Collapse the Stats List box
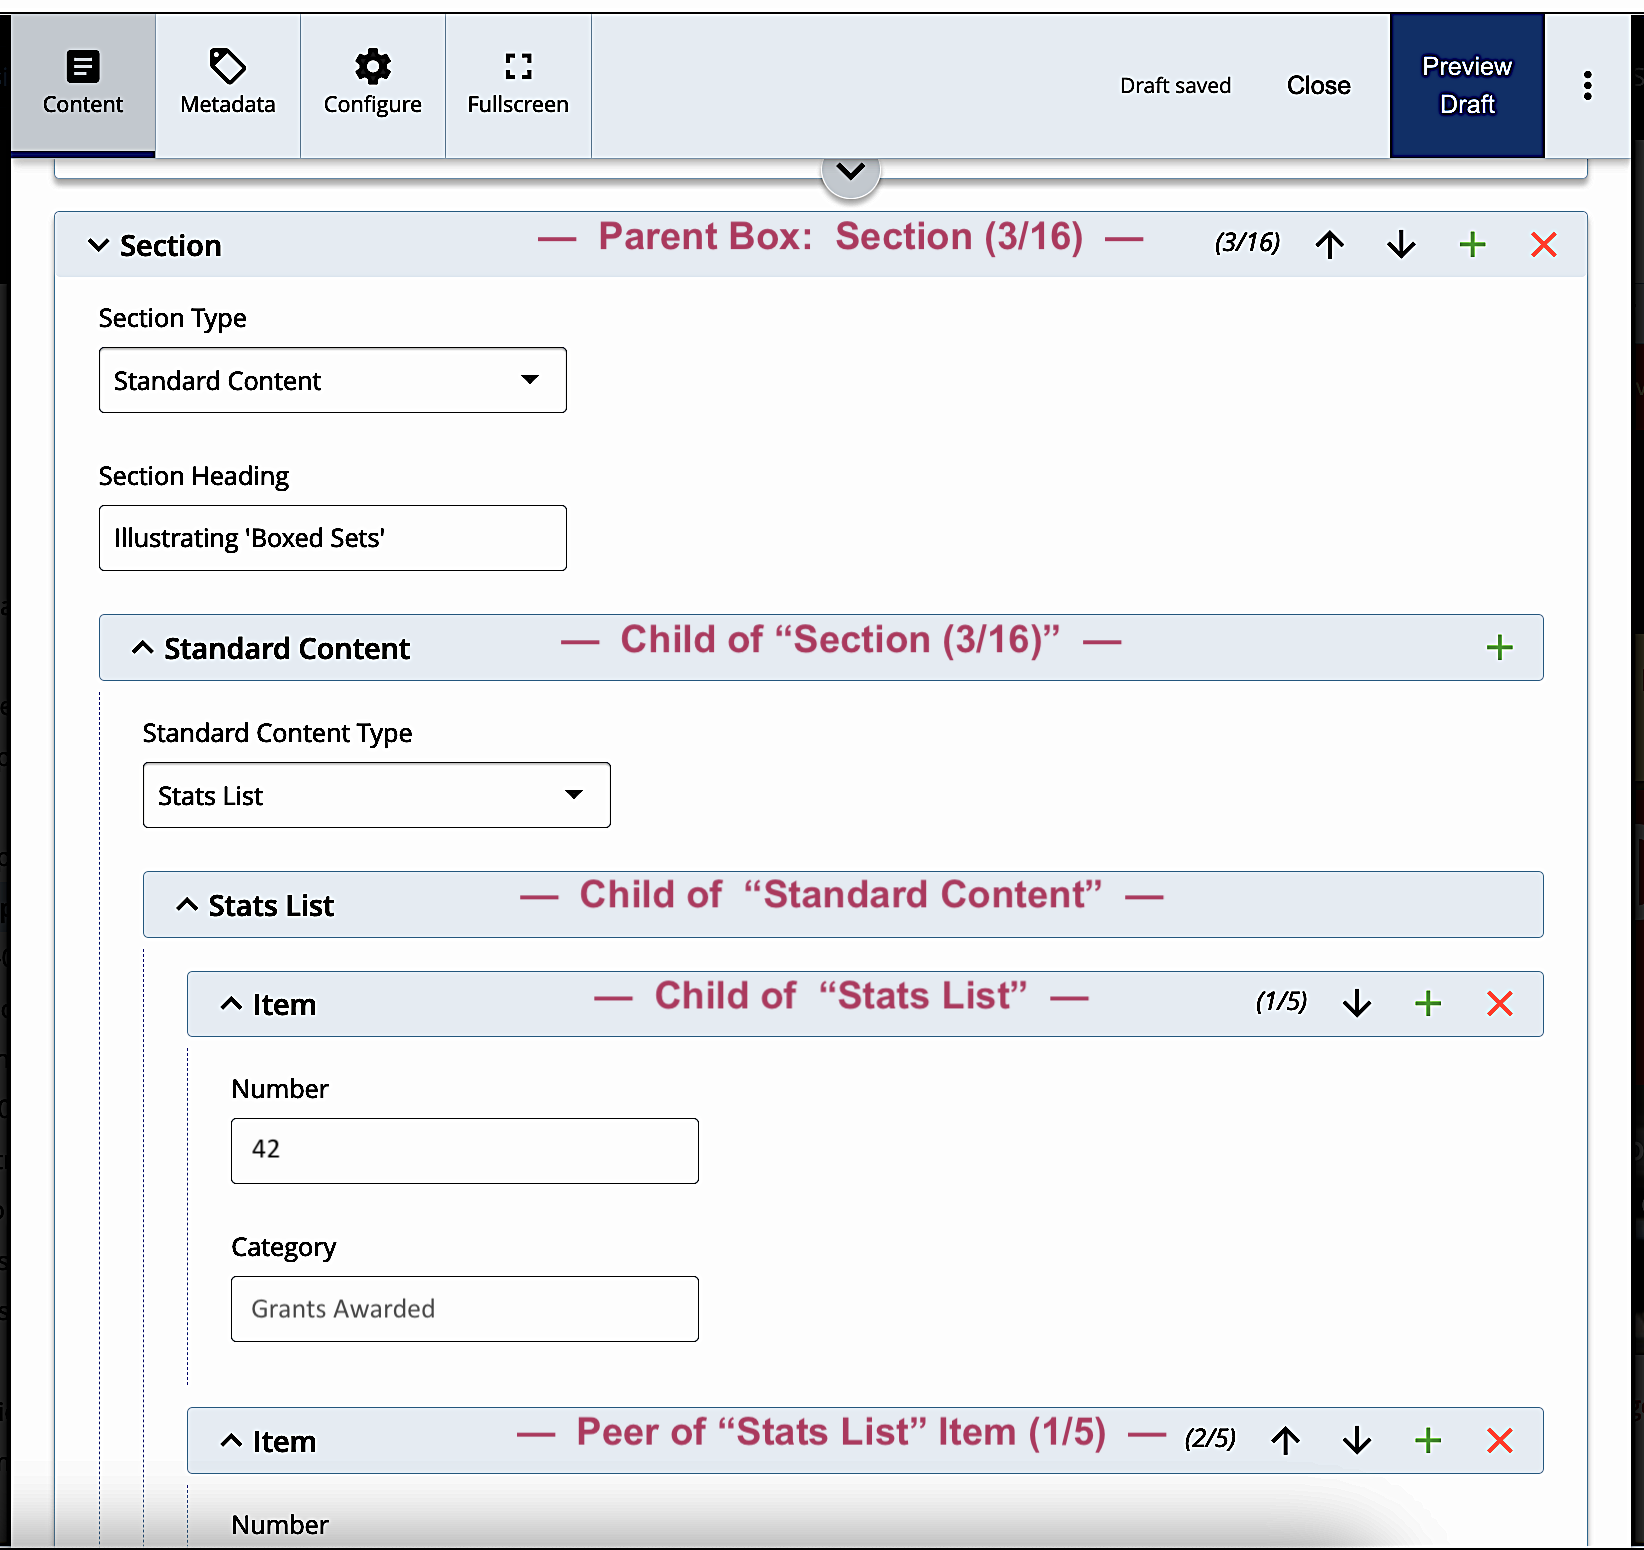Image resolution: width=1644 pixels, height=1550 pixels. [187, 905]
